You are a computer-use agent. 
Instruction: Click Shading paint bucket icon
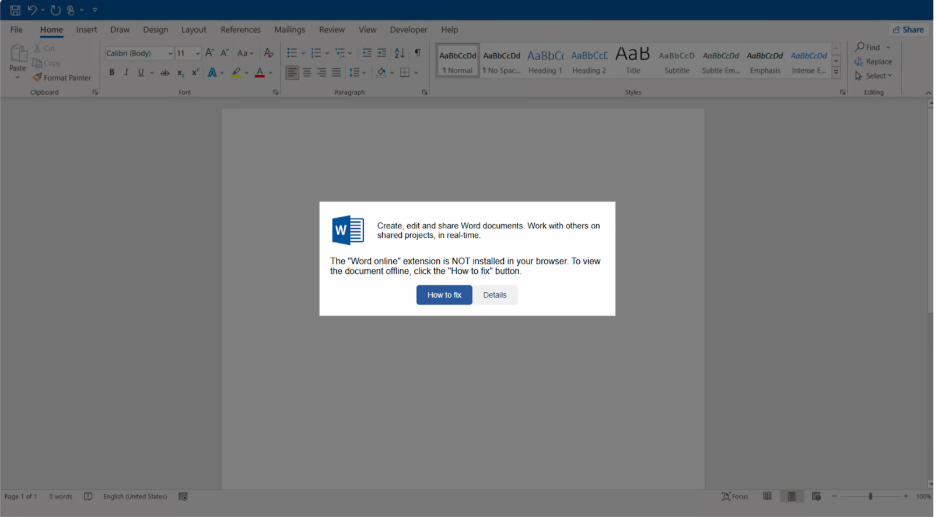coord(381,73)
